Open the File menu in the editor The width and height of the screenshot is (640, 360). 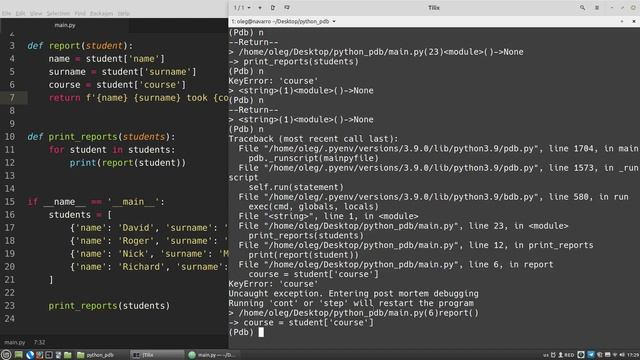(6, 13)
